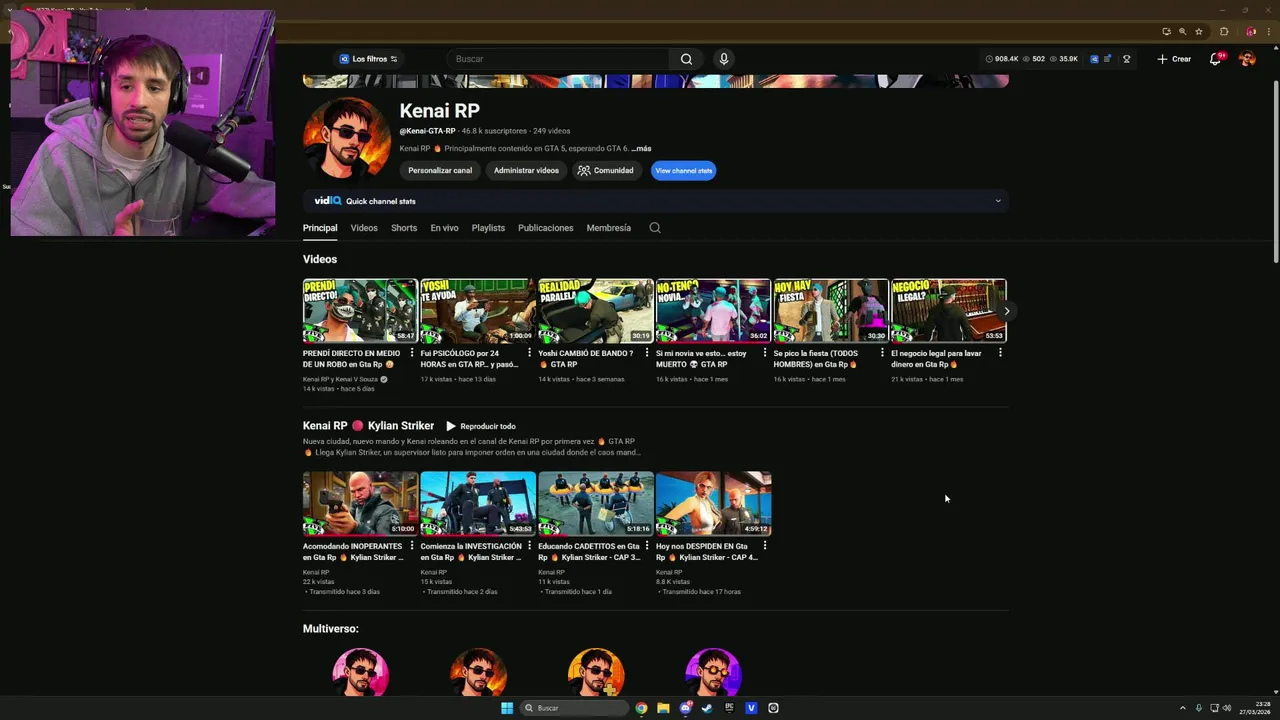Expand vidIQ Quick channel stats panel
1280x720 pixels.
997,201
